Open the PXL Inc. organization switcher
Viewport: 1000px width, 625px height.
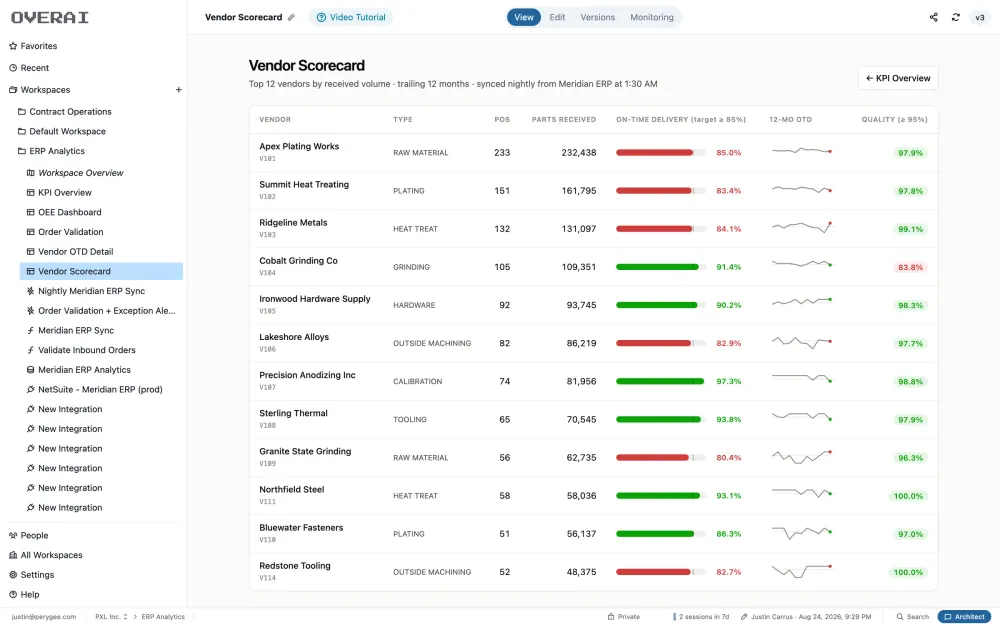pyautogui.click(x=111, y=617)
